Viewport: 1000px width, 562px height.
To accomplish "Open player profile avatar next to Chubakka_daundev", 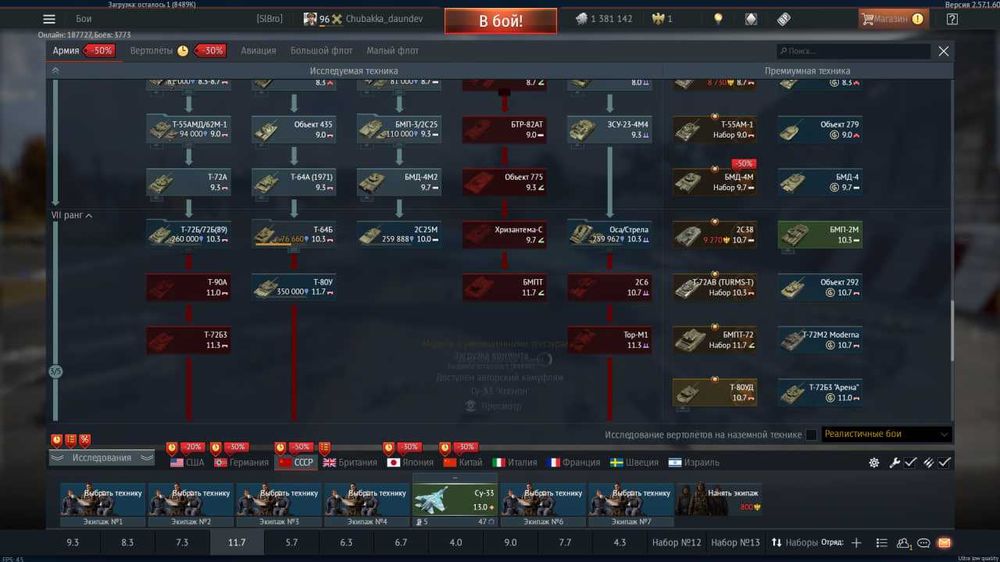I will pos(310,19).
